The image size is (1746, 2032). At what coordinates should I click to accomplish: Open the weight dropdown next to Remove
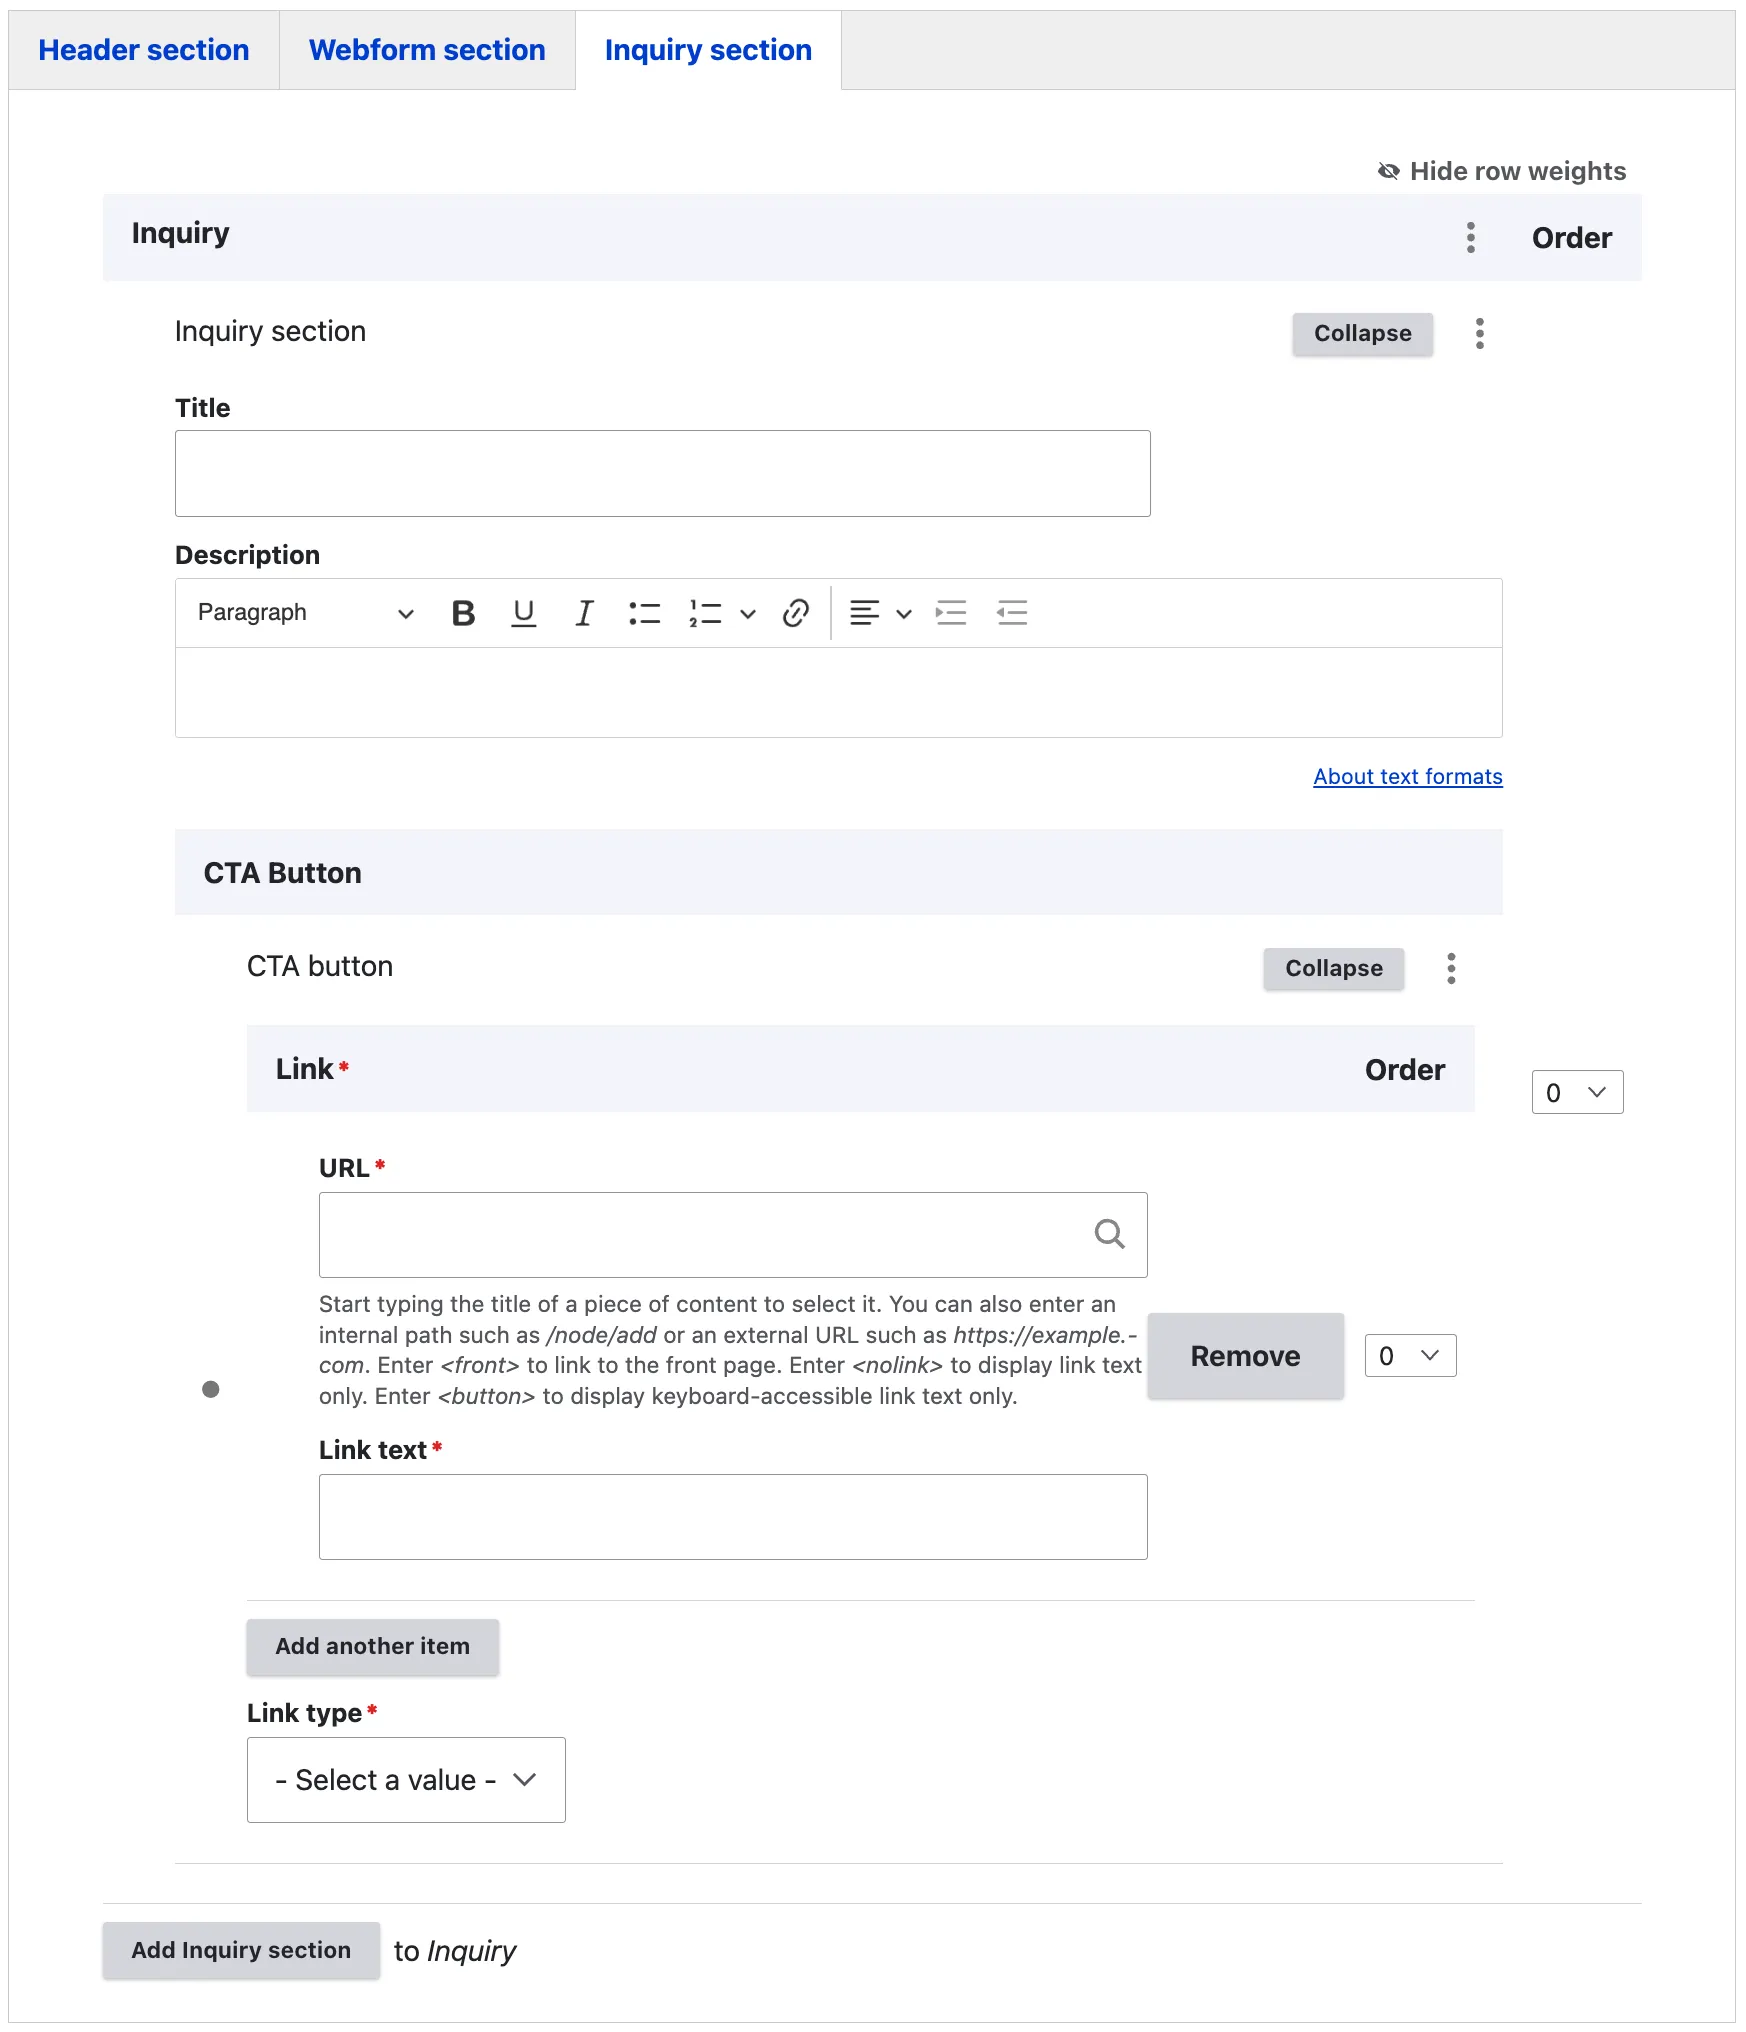pos(1410,1356)
